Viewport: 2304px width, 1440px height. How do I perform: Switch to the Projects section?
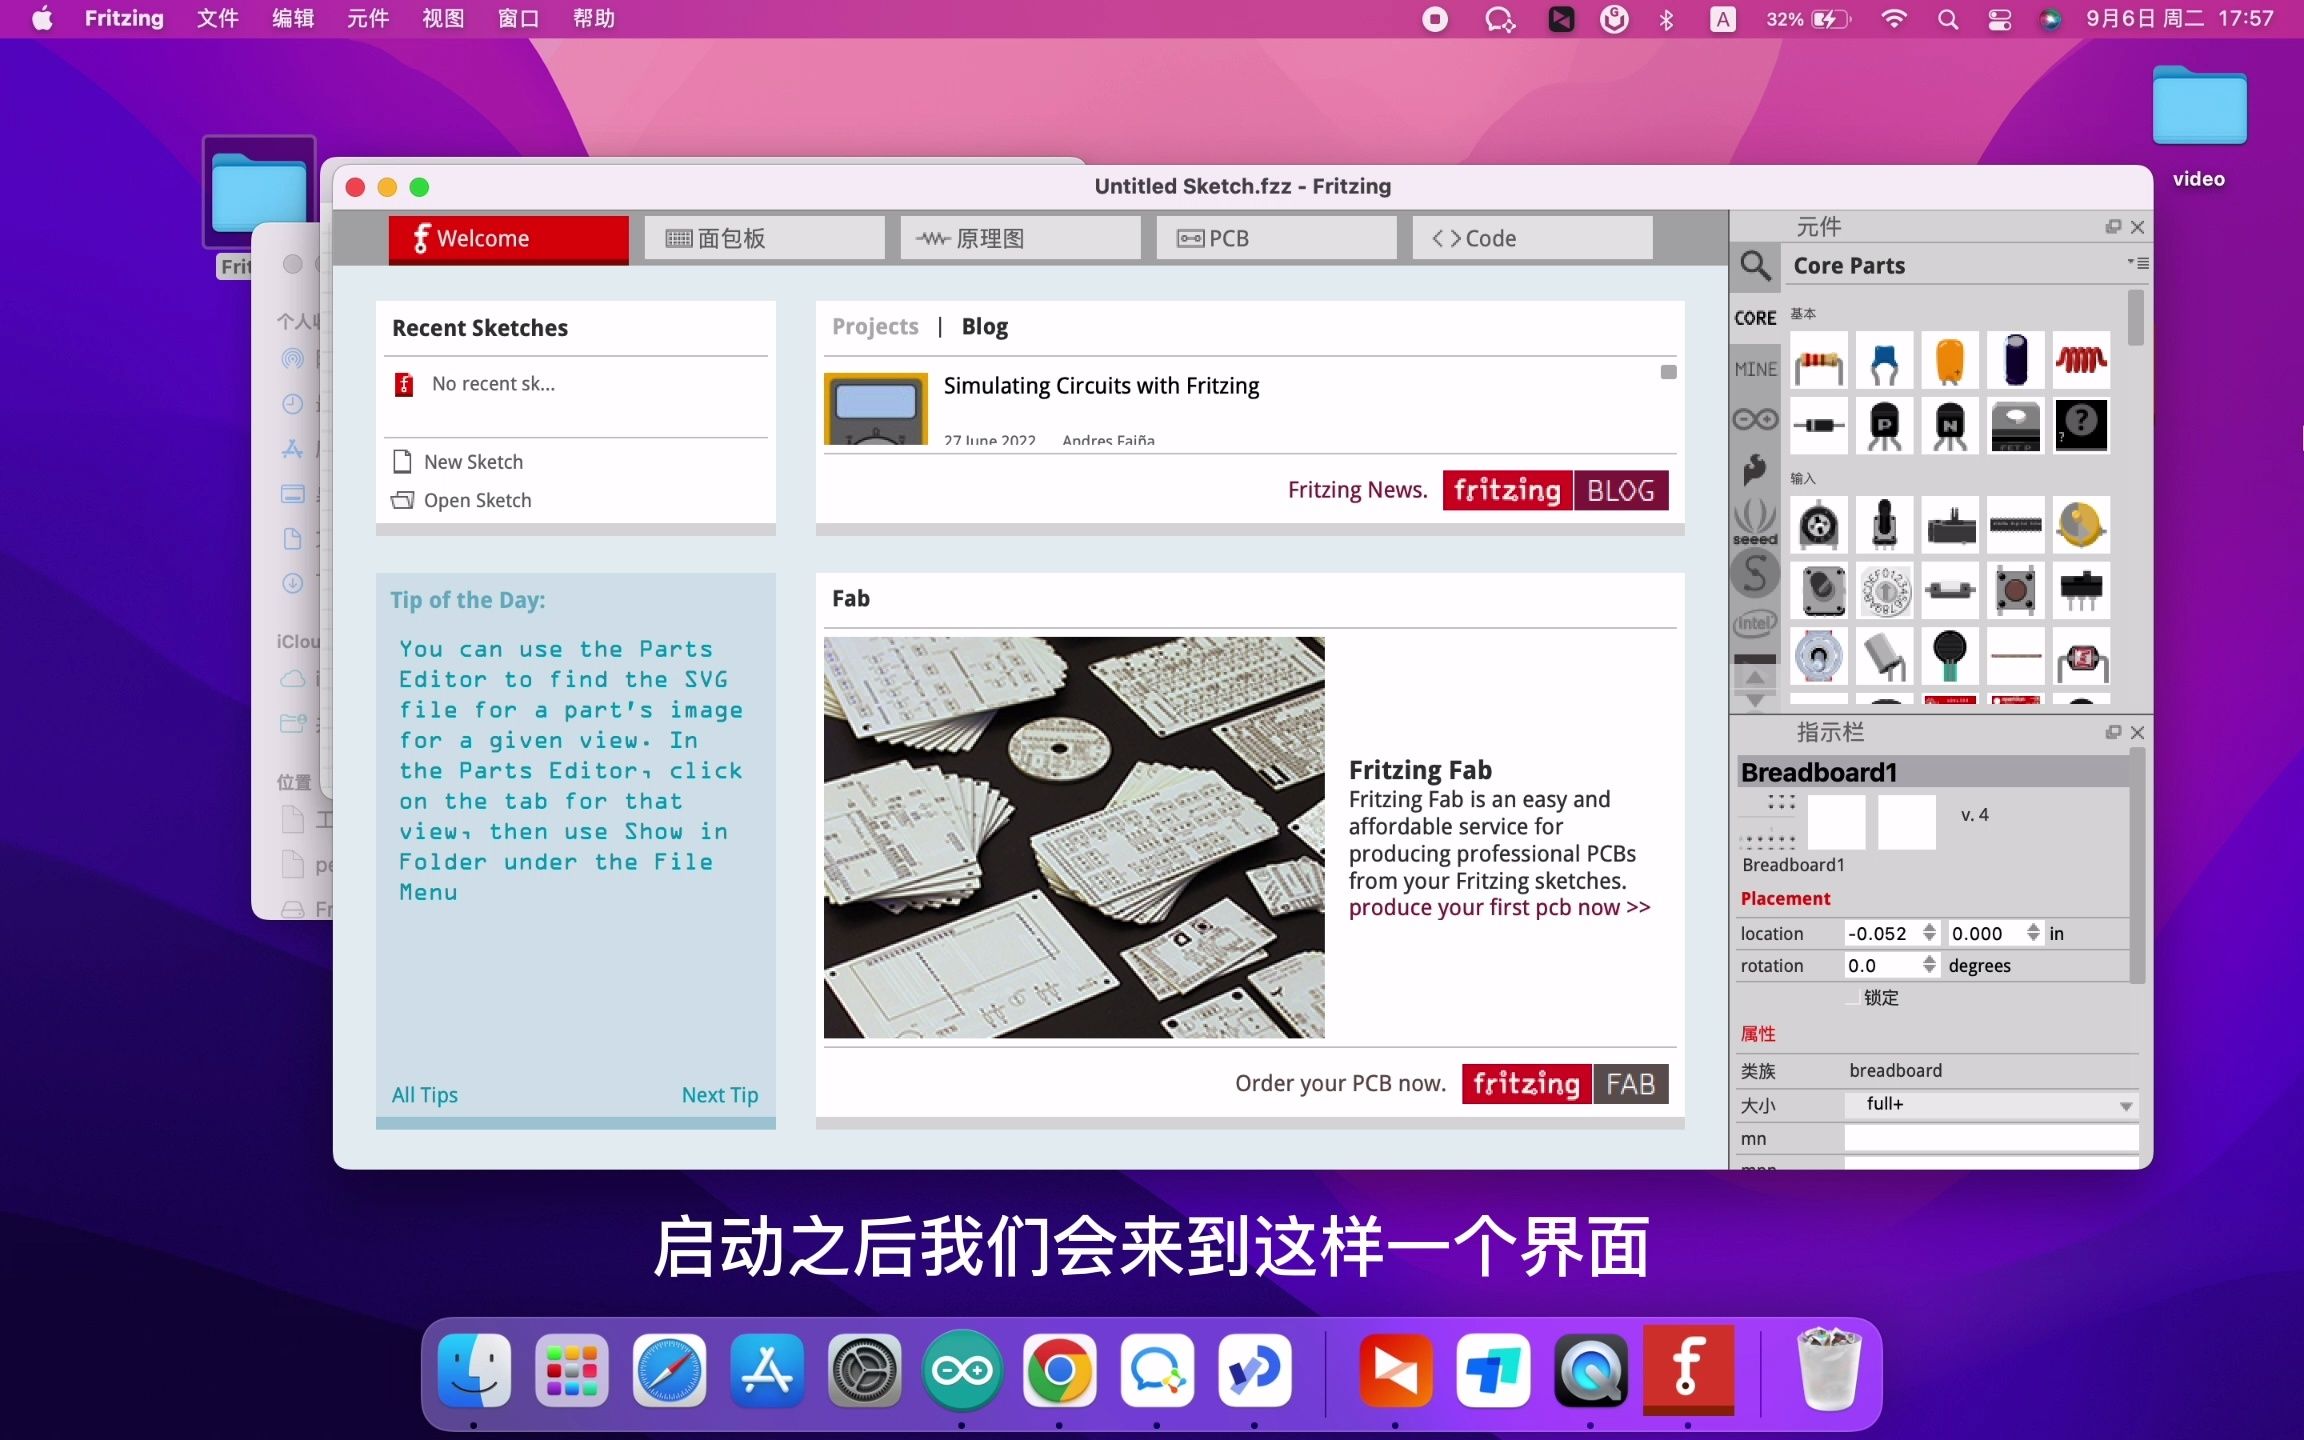coord(875,327)
